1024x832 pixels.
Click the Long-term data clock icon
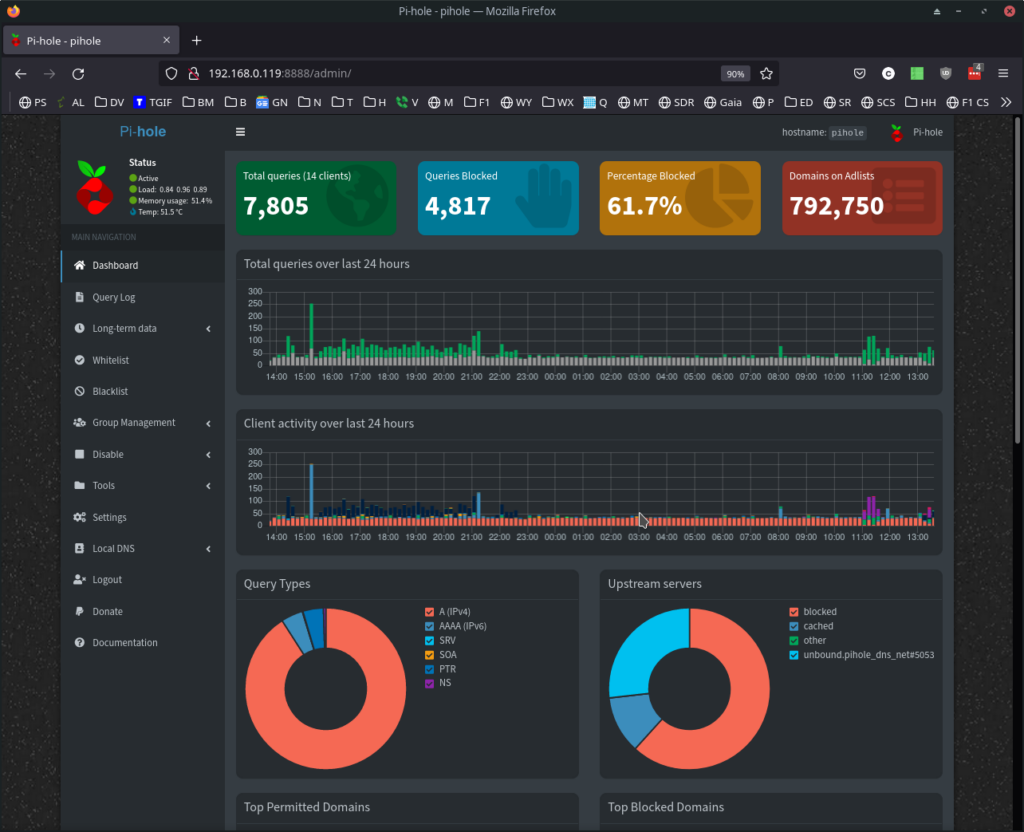point(79,328)
